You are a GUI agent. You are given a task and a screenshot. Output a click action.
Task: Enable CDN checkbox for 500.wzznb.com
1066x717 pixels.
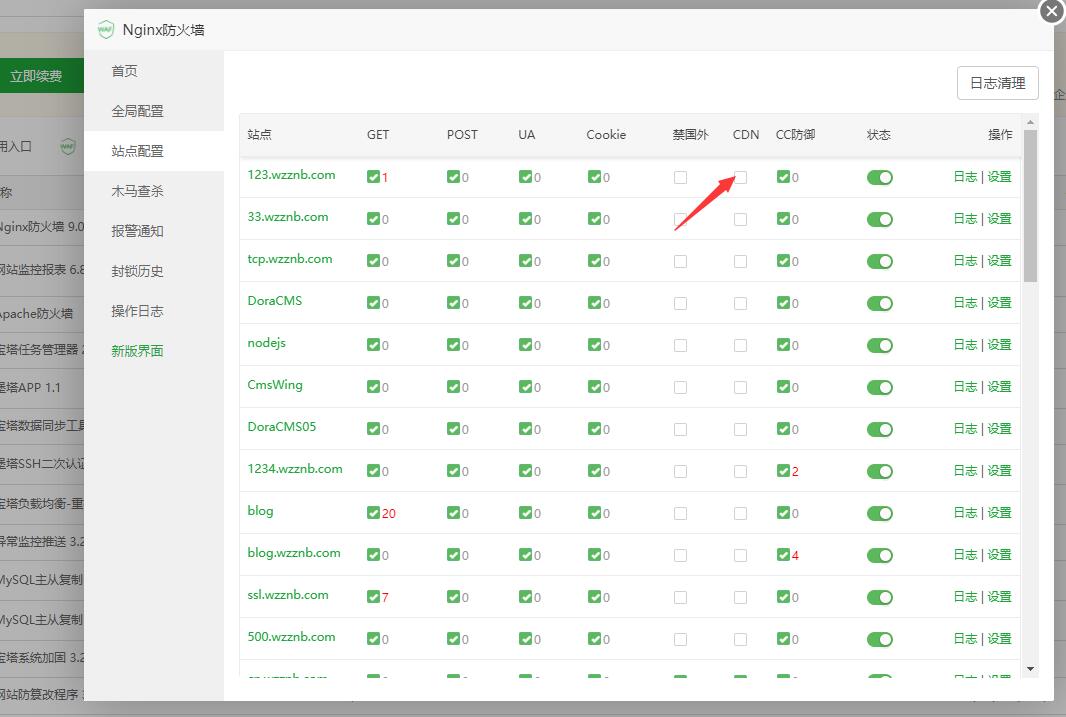click(740, 640)
